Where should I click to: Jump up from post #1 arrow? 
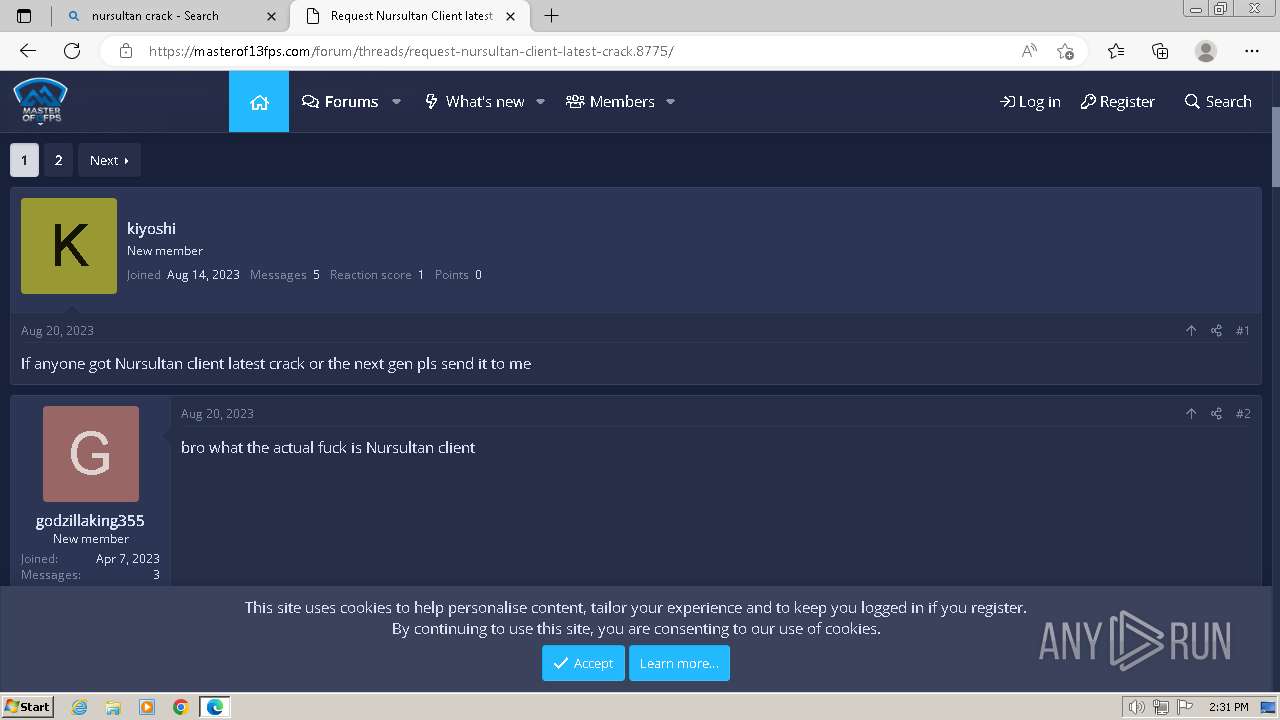tap(1191, 331)
